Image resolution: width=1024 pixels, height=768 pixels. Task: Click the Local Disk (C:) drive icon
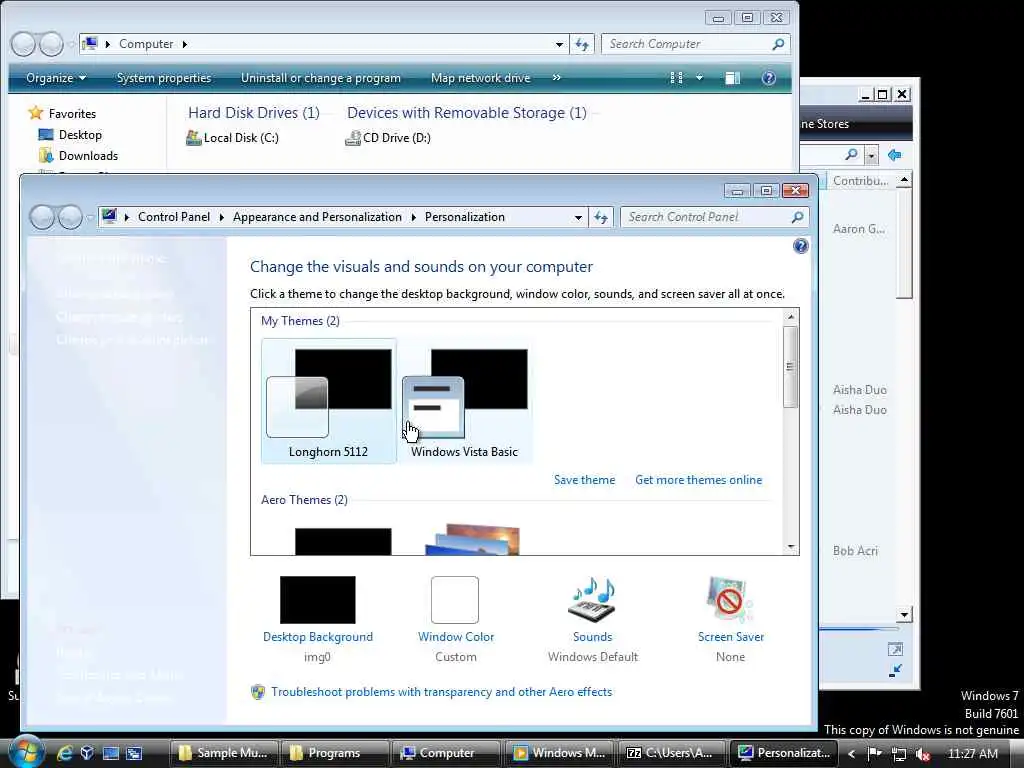coord(193,138)
